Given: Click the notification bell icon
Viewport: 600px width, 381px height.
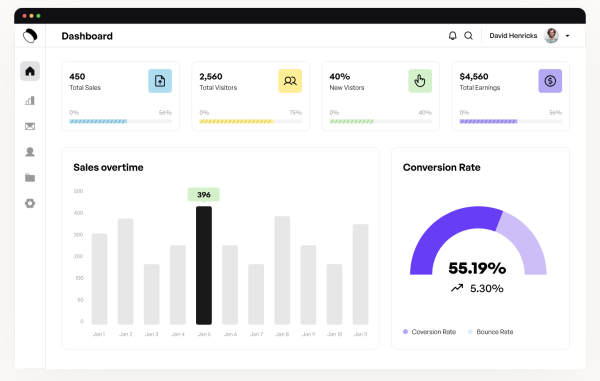Looking at the screenshot, I should point(452,36).
